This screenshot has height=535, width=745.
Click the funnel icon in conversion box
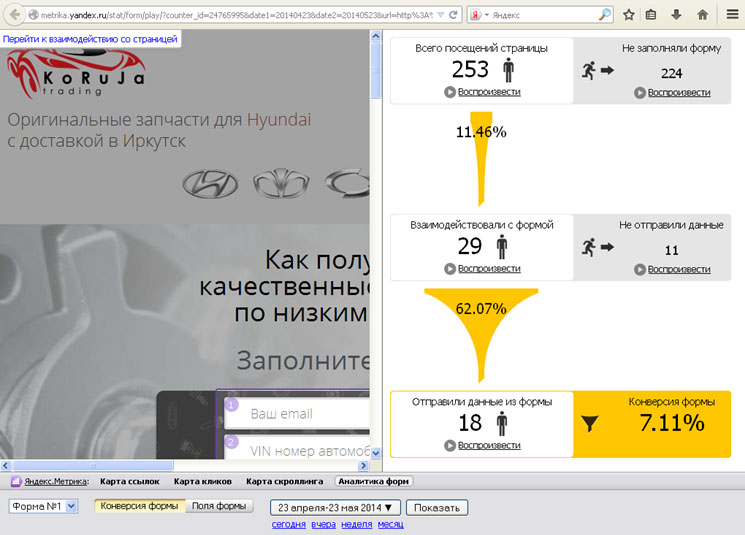[590, 424]
